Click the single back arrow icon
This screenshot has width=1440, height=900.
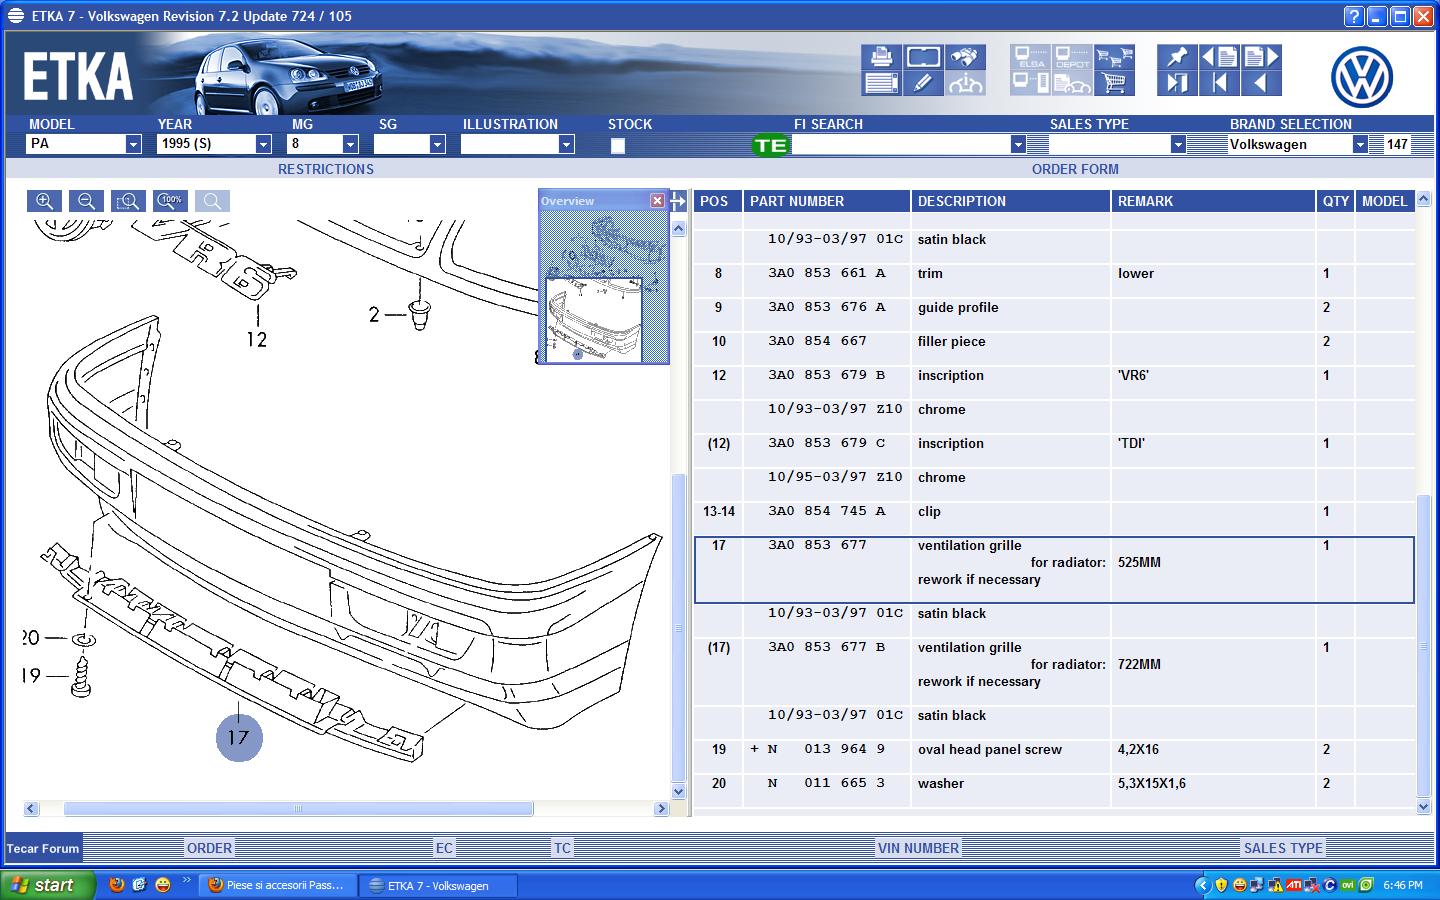coord(1261,83)
